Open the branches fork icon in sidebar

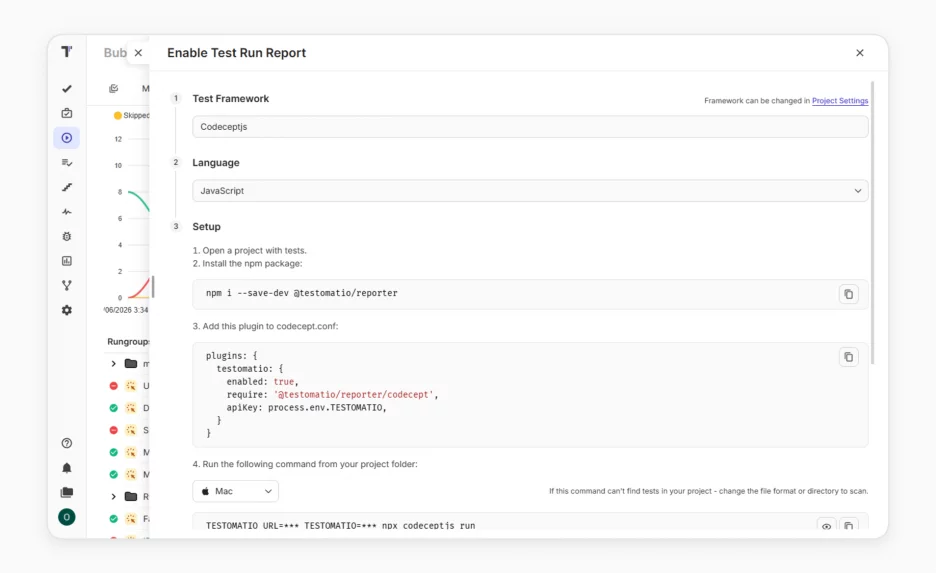67,285
